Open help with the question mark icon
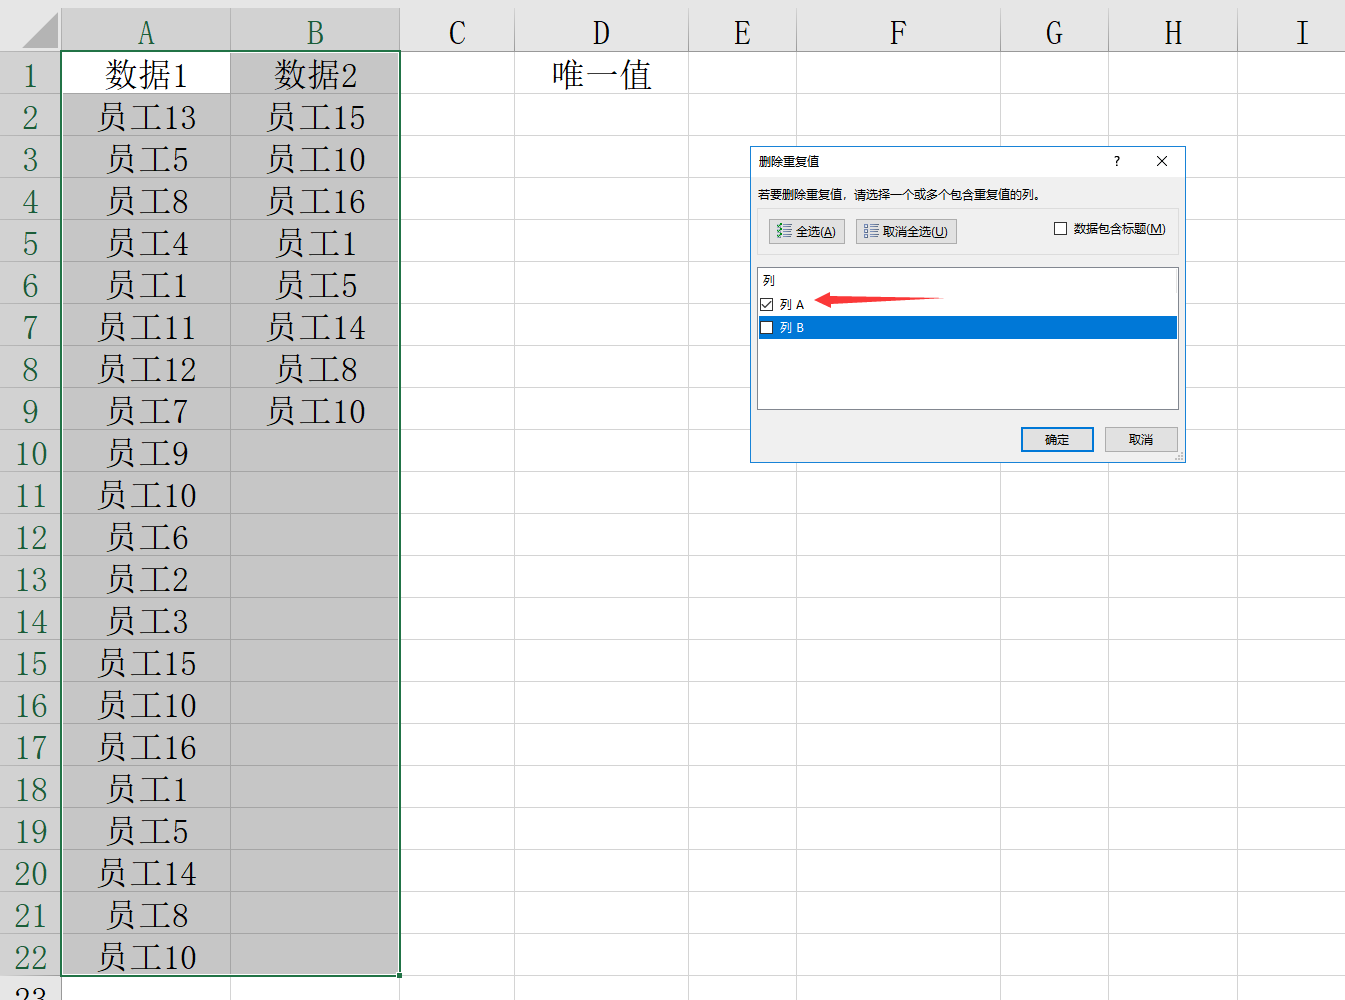 point(1117,161)
